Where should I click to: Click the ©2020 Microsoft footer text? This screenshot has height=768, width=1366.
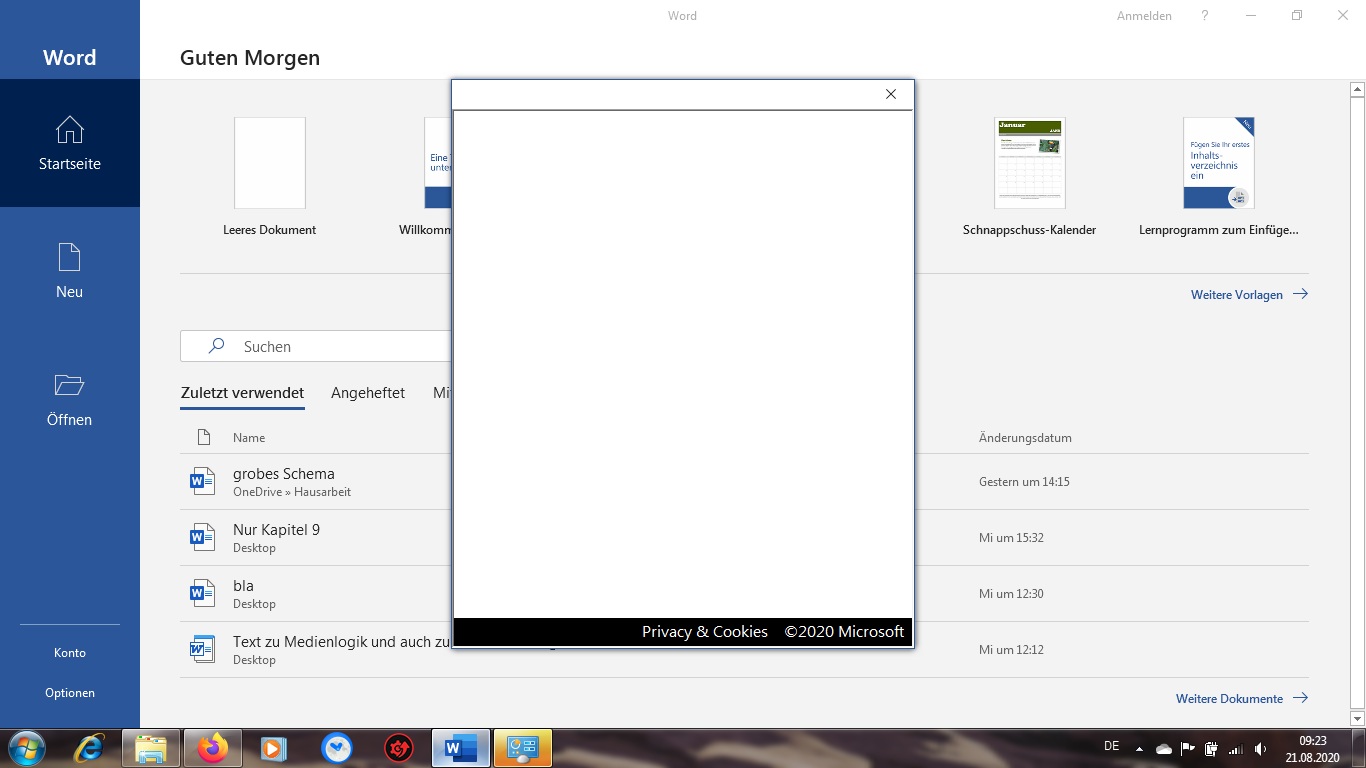click(x=844, y=632)
